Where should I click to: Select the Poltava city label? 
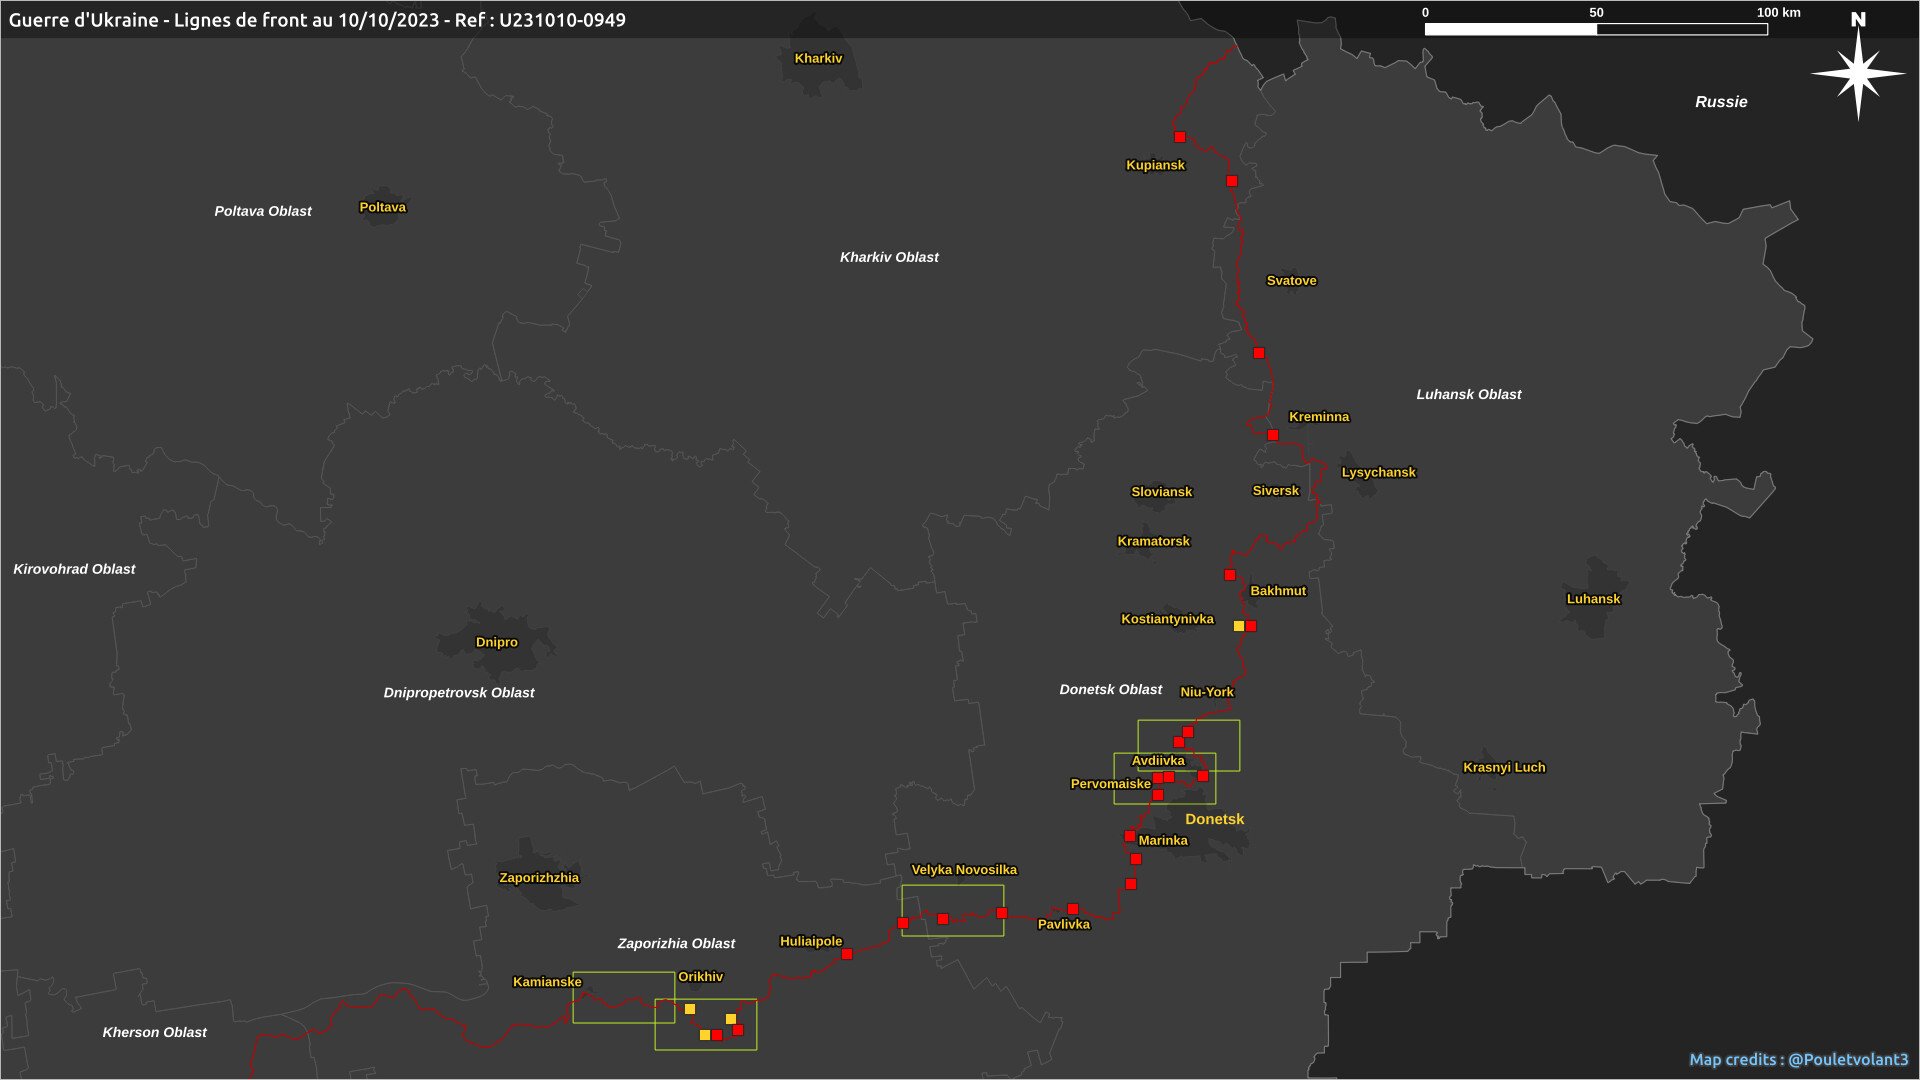point(383,207)
